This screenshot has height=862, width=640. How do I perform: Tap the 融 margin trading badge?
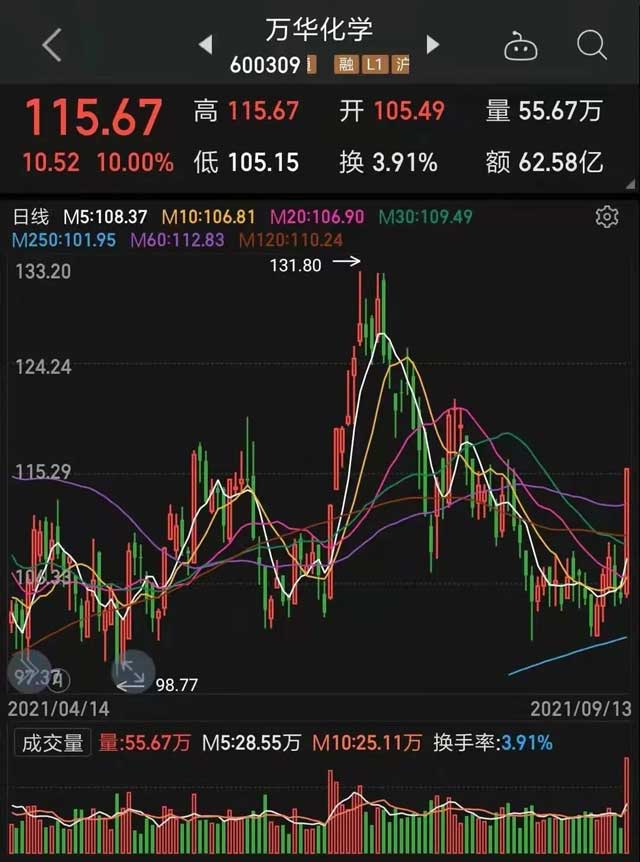pyautogui.click(x=346, y=65)
